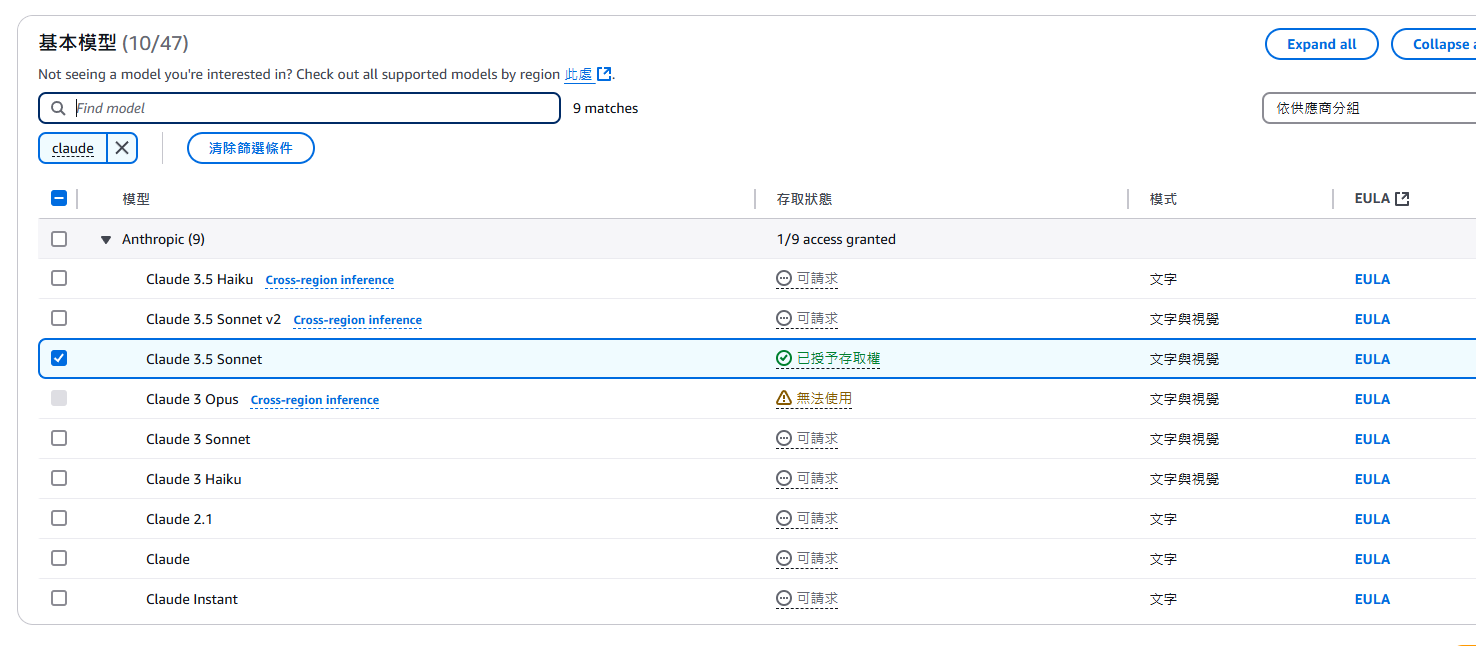Click the status icon for Claude 2.1

[784, 519]
